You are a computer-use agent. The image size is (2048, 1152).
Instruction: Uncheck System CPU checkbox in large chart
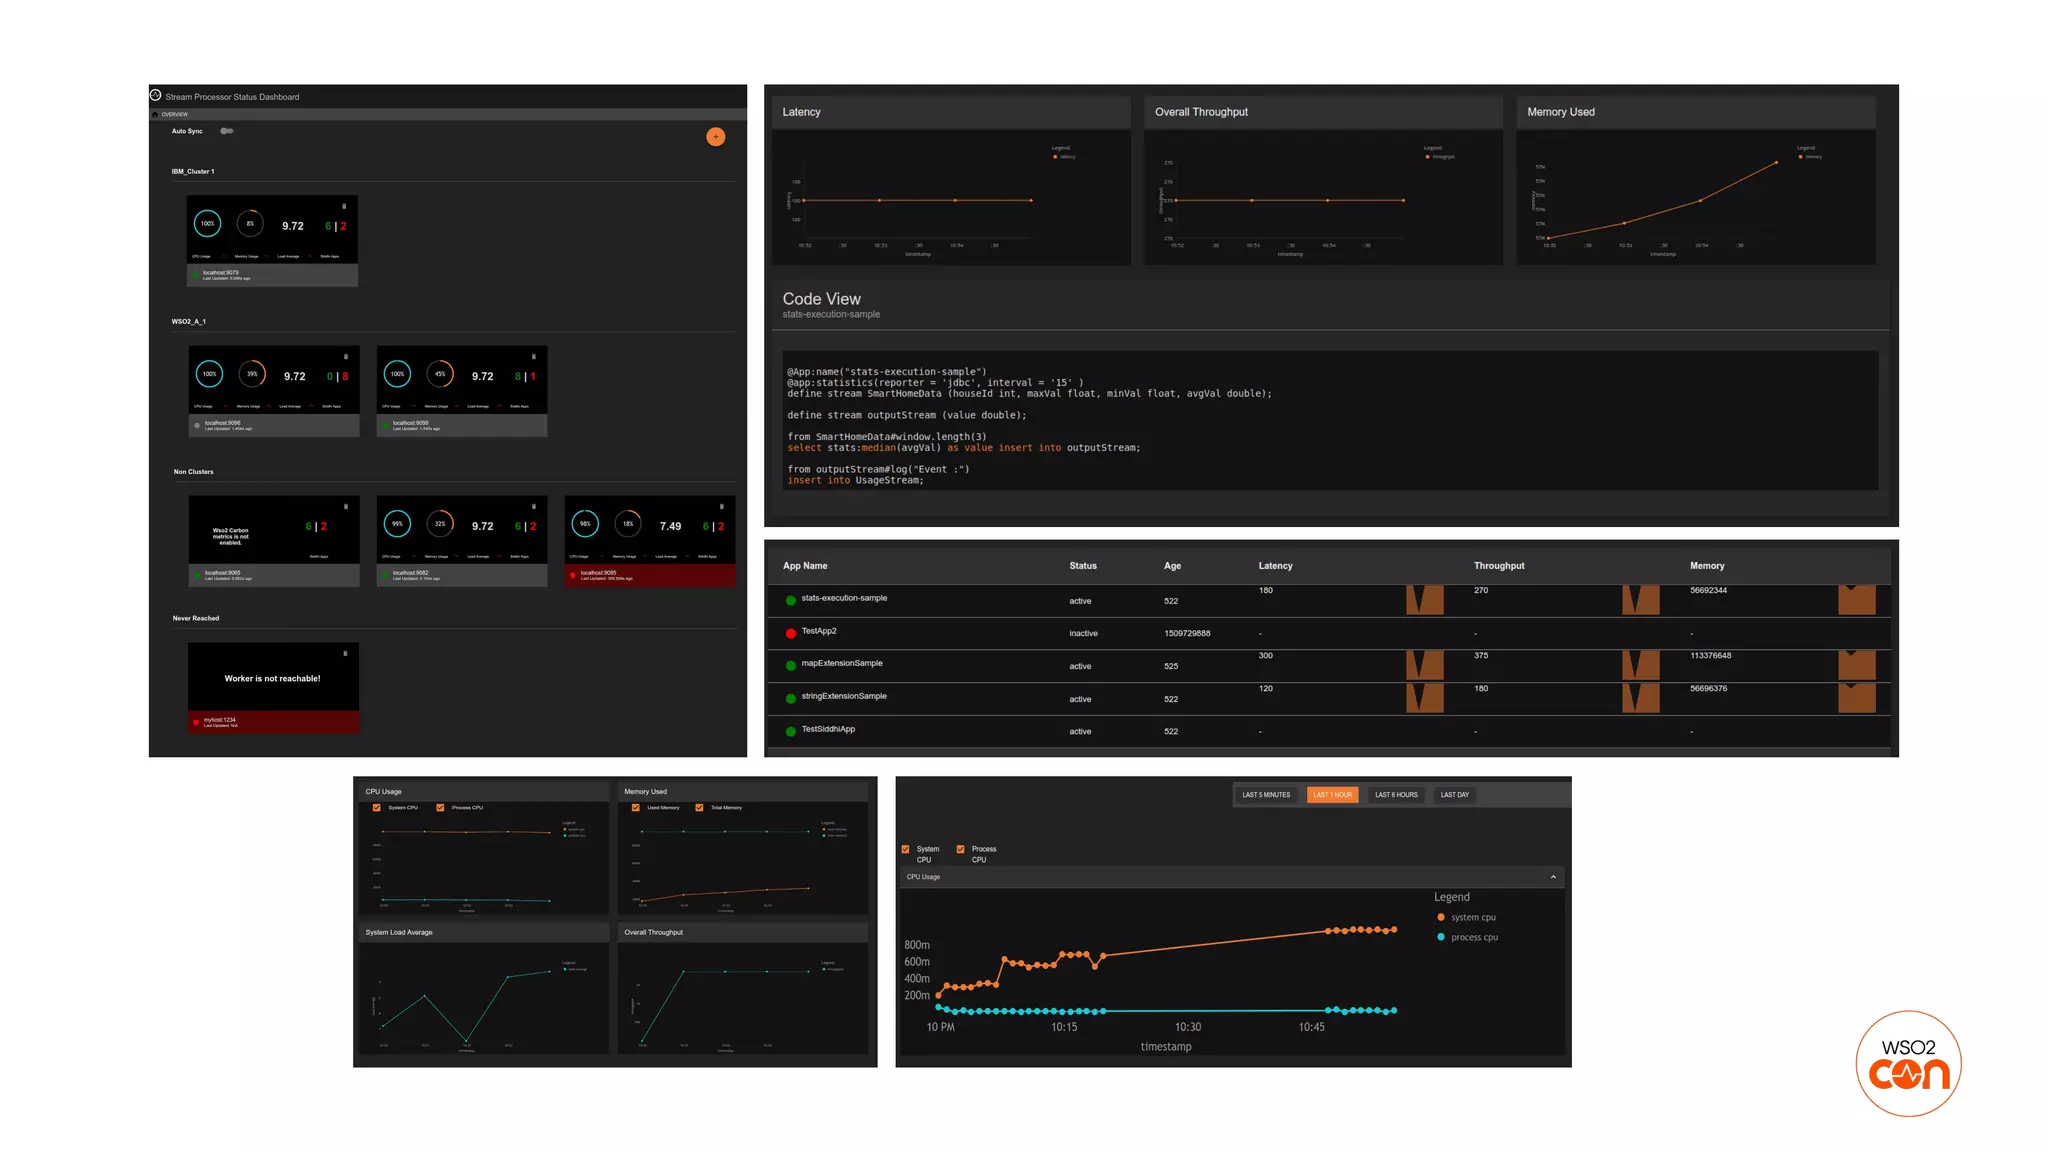[906, 849]
